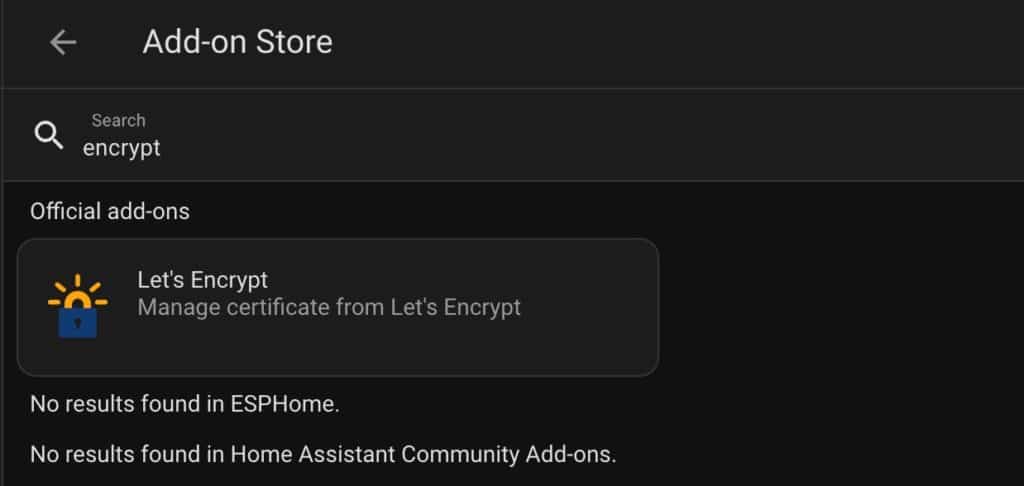Click the empty area of the search bar
The image size is (1024, 486).
point(588,135)
